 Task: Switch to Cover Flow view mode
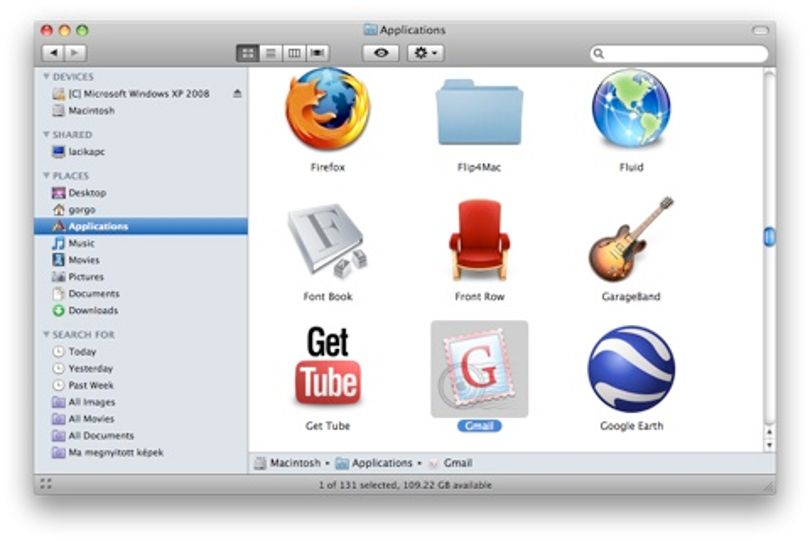tap(318, 53)
